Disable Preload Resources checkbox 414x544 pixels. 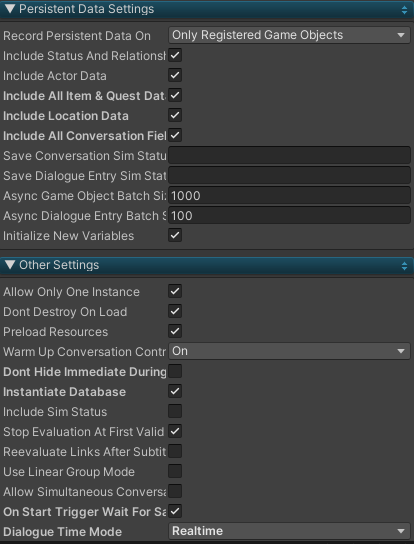click(x=175, y=331)
